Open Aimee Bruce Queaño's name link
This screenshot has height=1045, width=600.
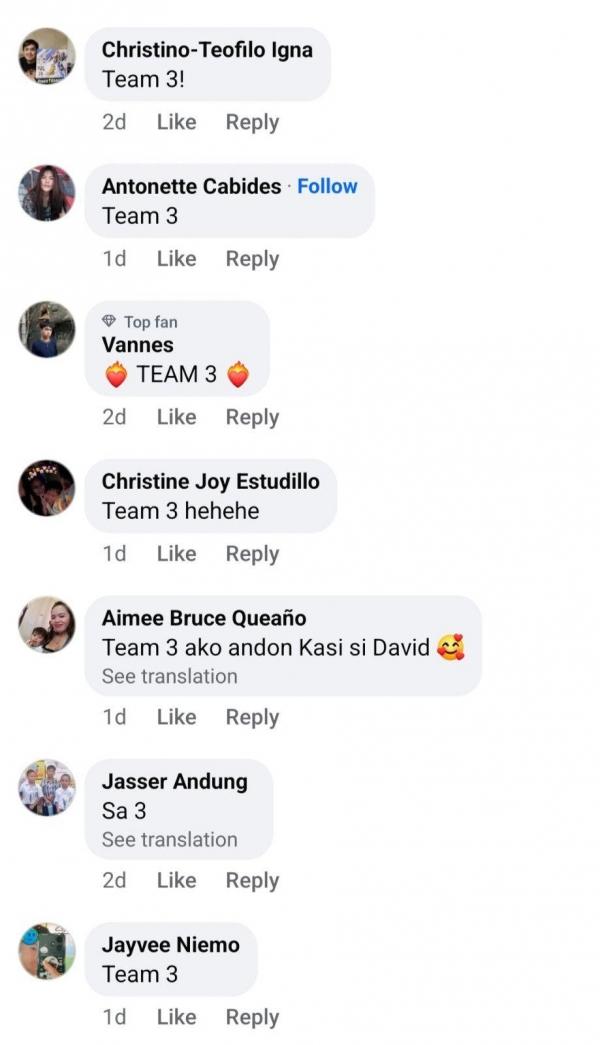(x=204, y=618)
